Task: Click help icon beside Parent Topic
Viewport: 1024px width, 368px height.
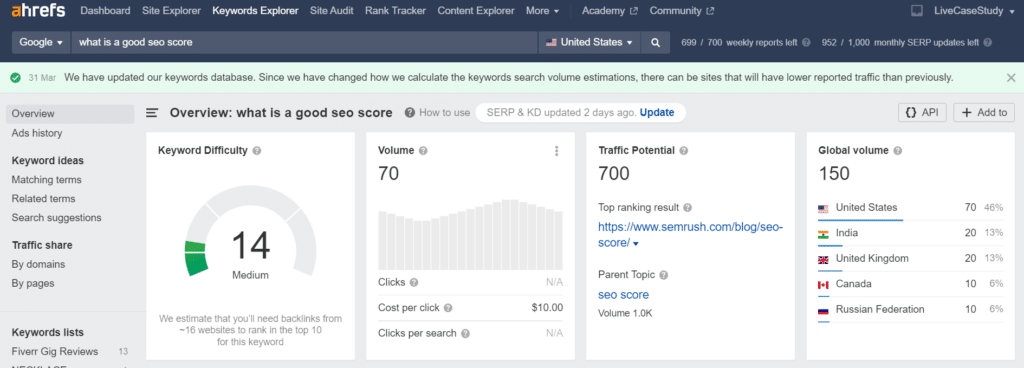Action: 663,275
